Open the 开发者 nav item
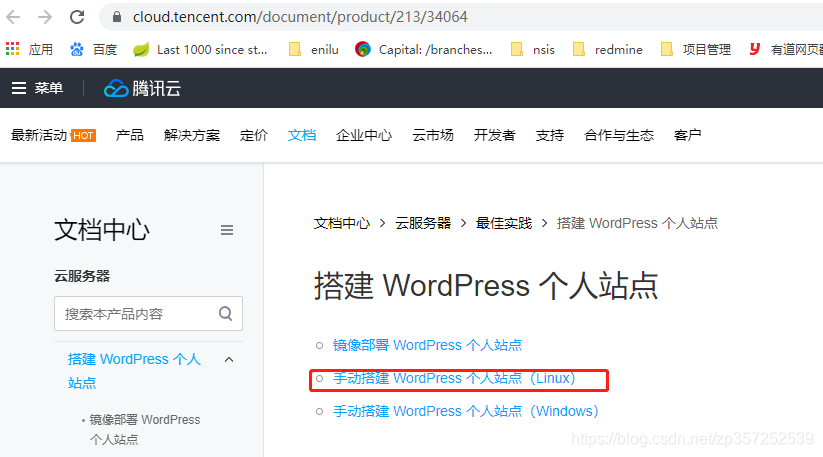 point(494,135)
